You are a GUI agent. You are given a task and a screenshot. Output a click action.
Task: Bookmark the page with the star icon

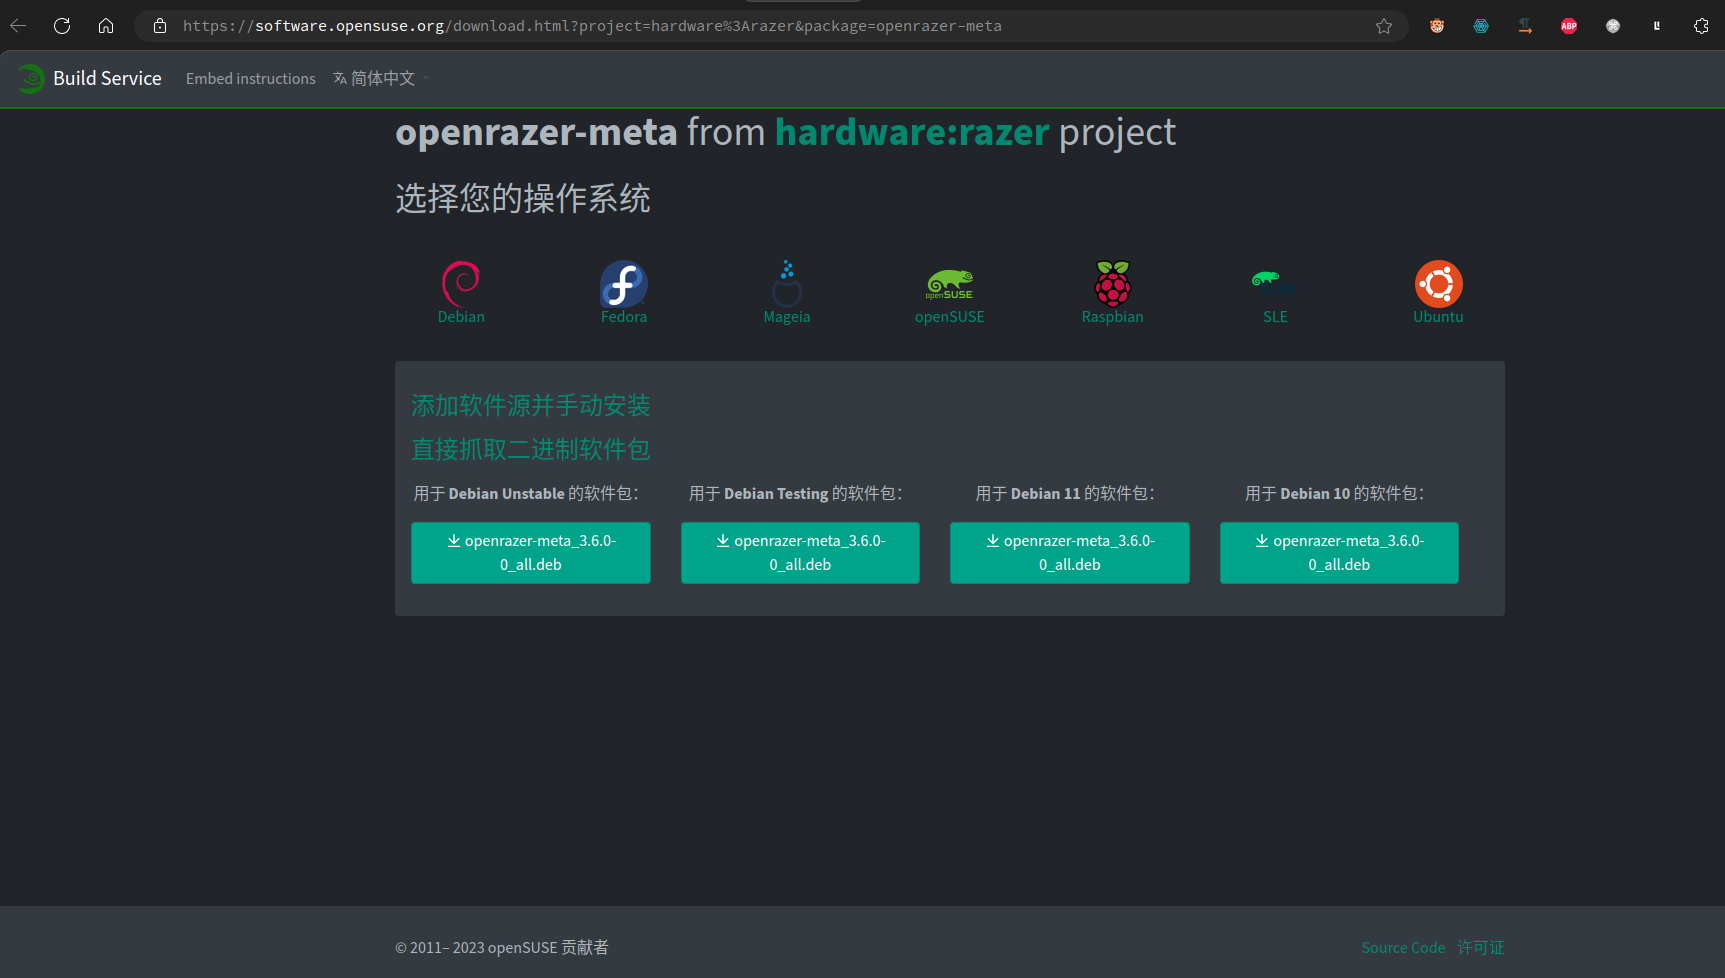(x=1384, y=26)
